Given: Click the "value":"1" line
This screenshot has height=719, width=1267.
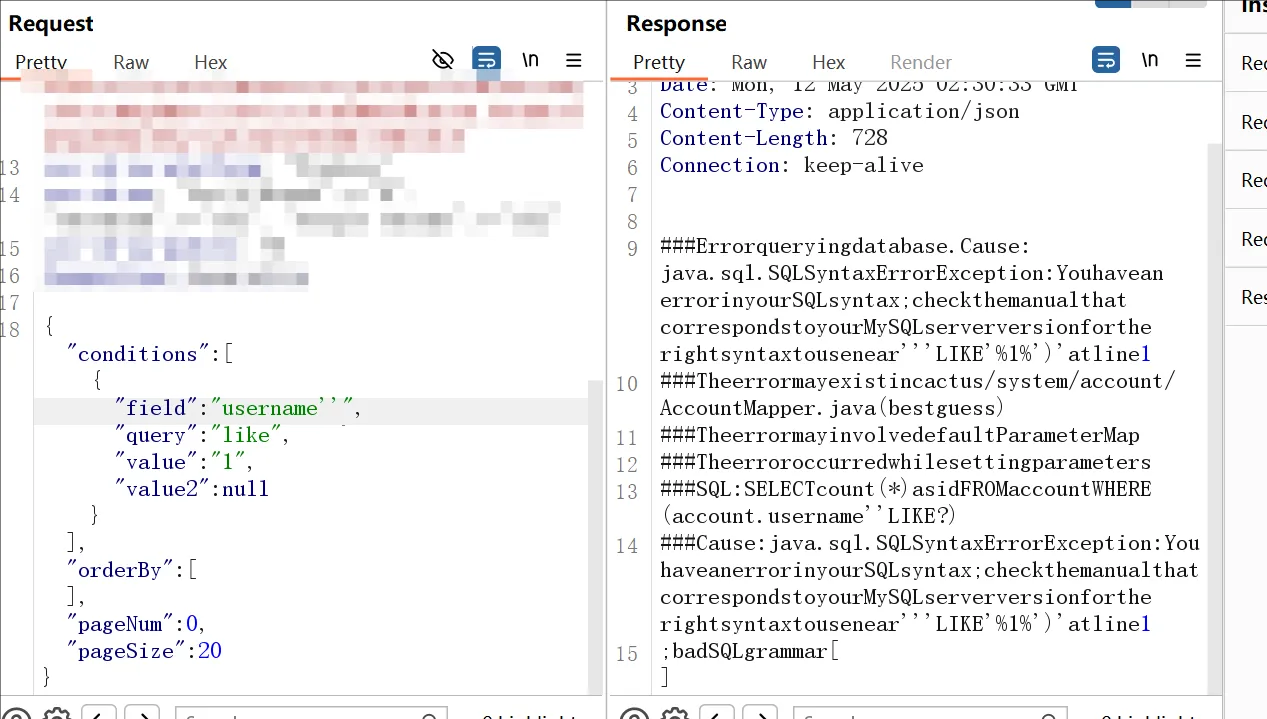Looking at the screenshot, I should click(184, 462).
